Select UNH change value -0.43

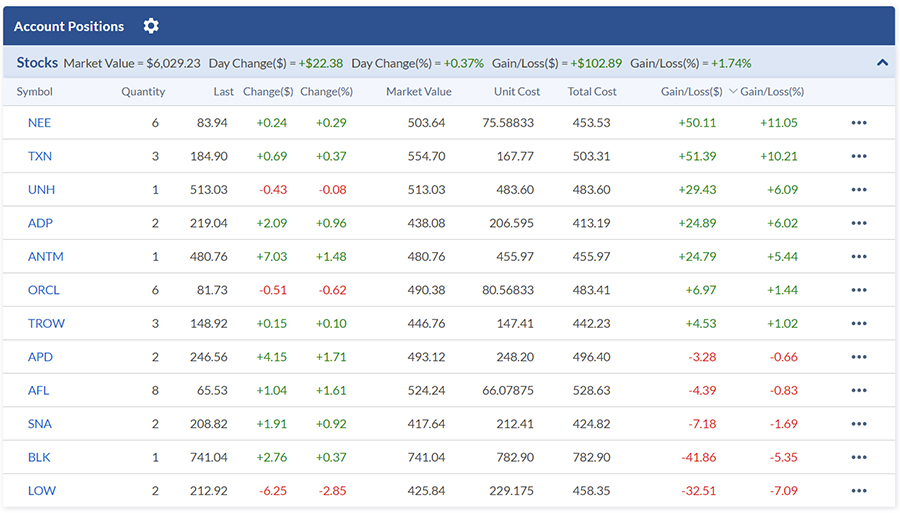point(273,189)
